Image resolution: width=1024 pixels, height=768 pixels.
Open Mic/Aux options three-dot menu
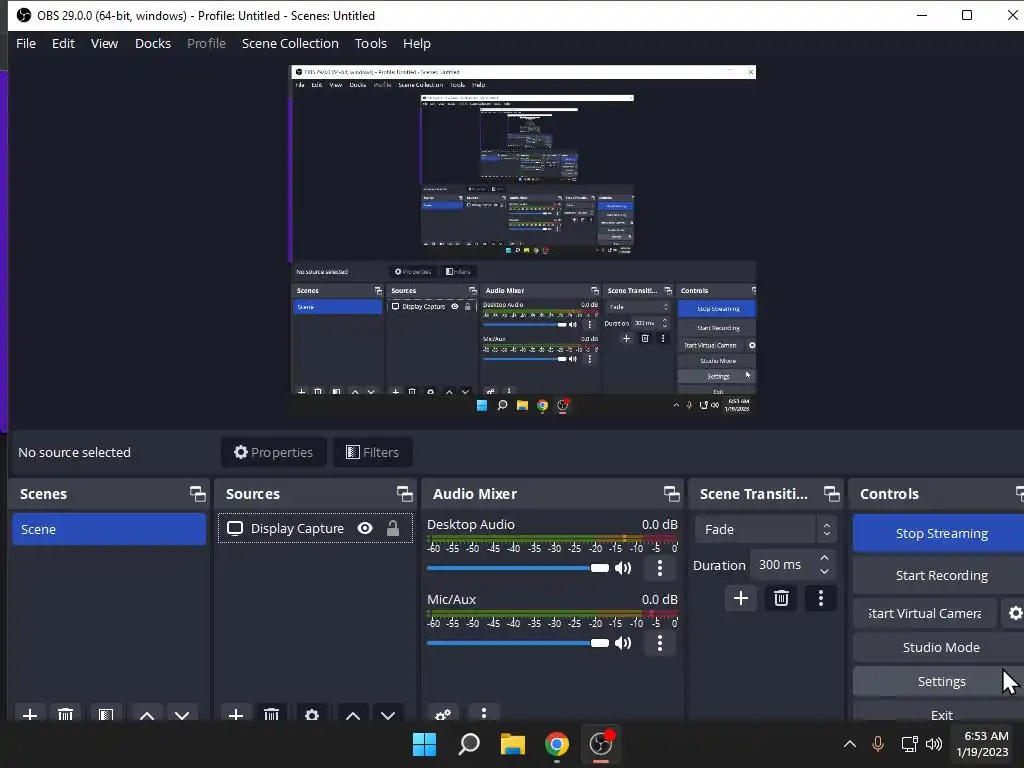coord(660,643)
